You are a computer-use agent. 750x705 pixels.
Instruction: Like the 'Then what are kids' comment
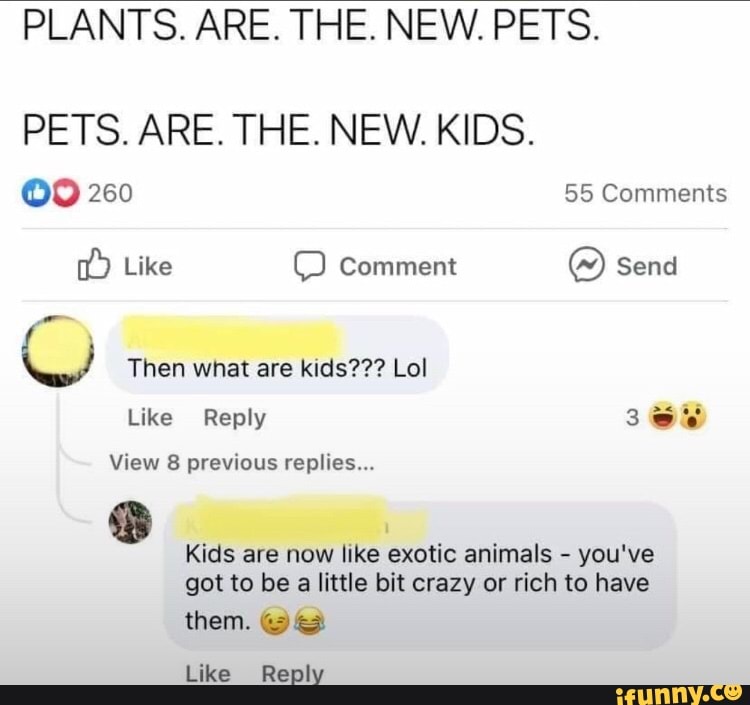pos(150,418)
